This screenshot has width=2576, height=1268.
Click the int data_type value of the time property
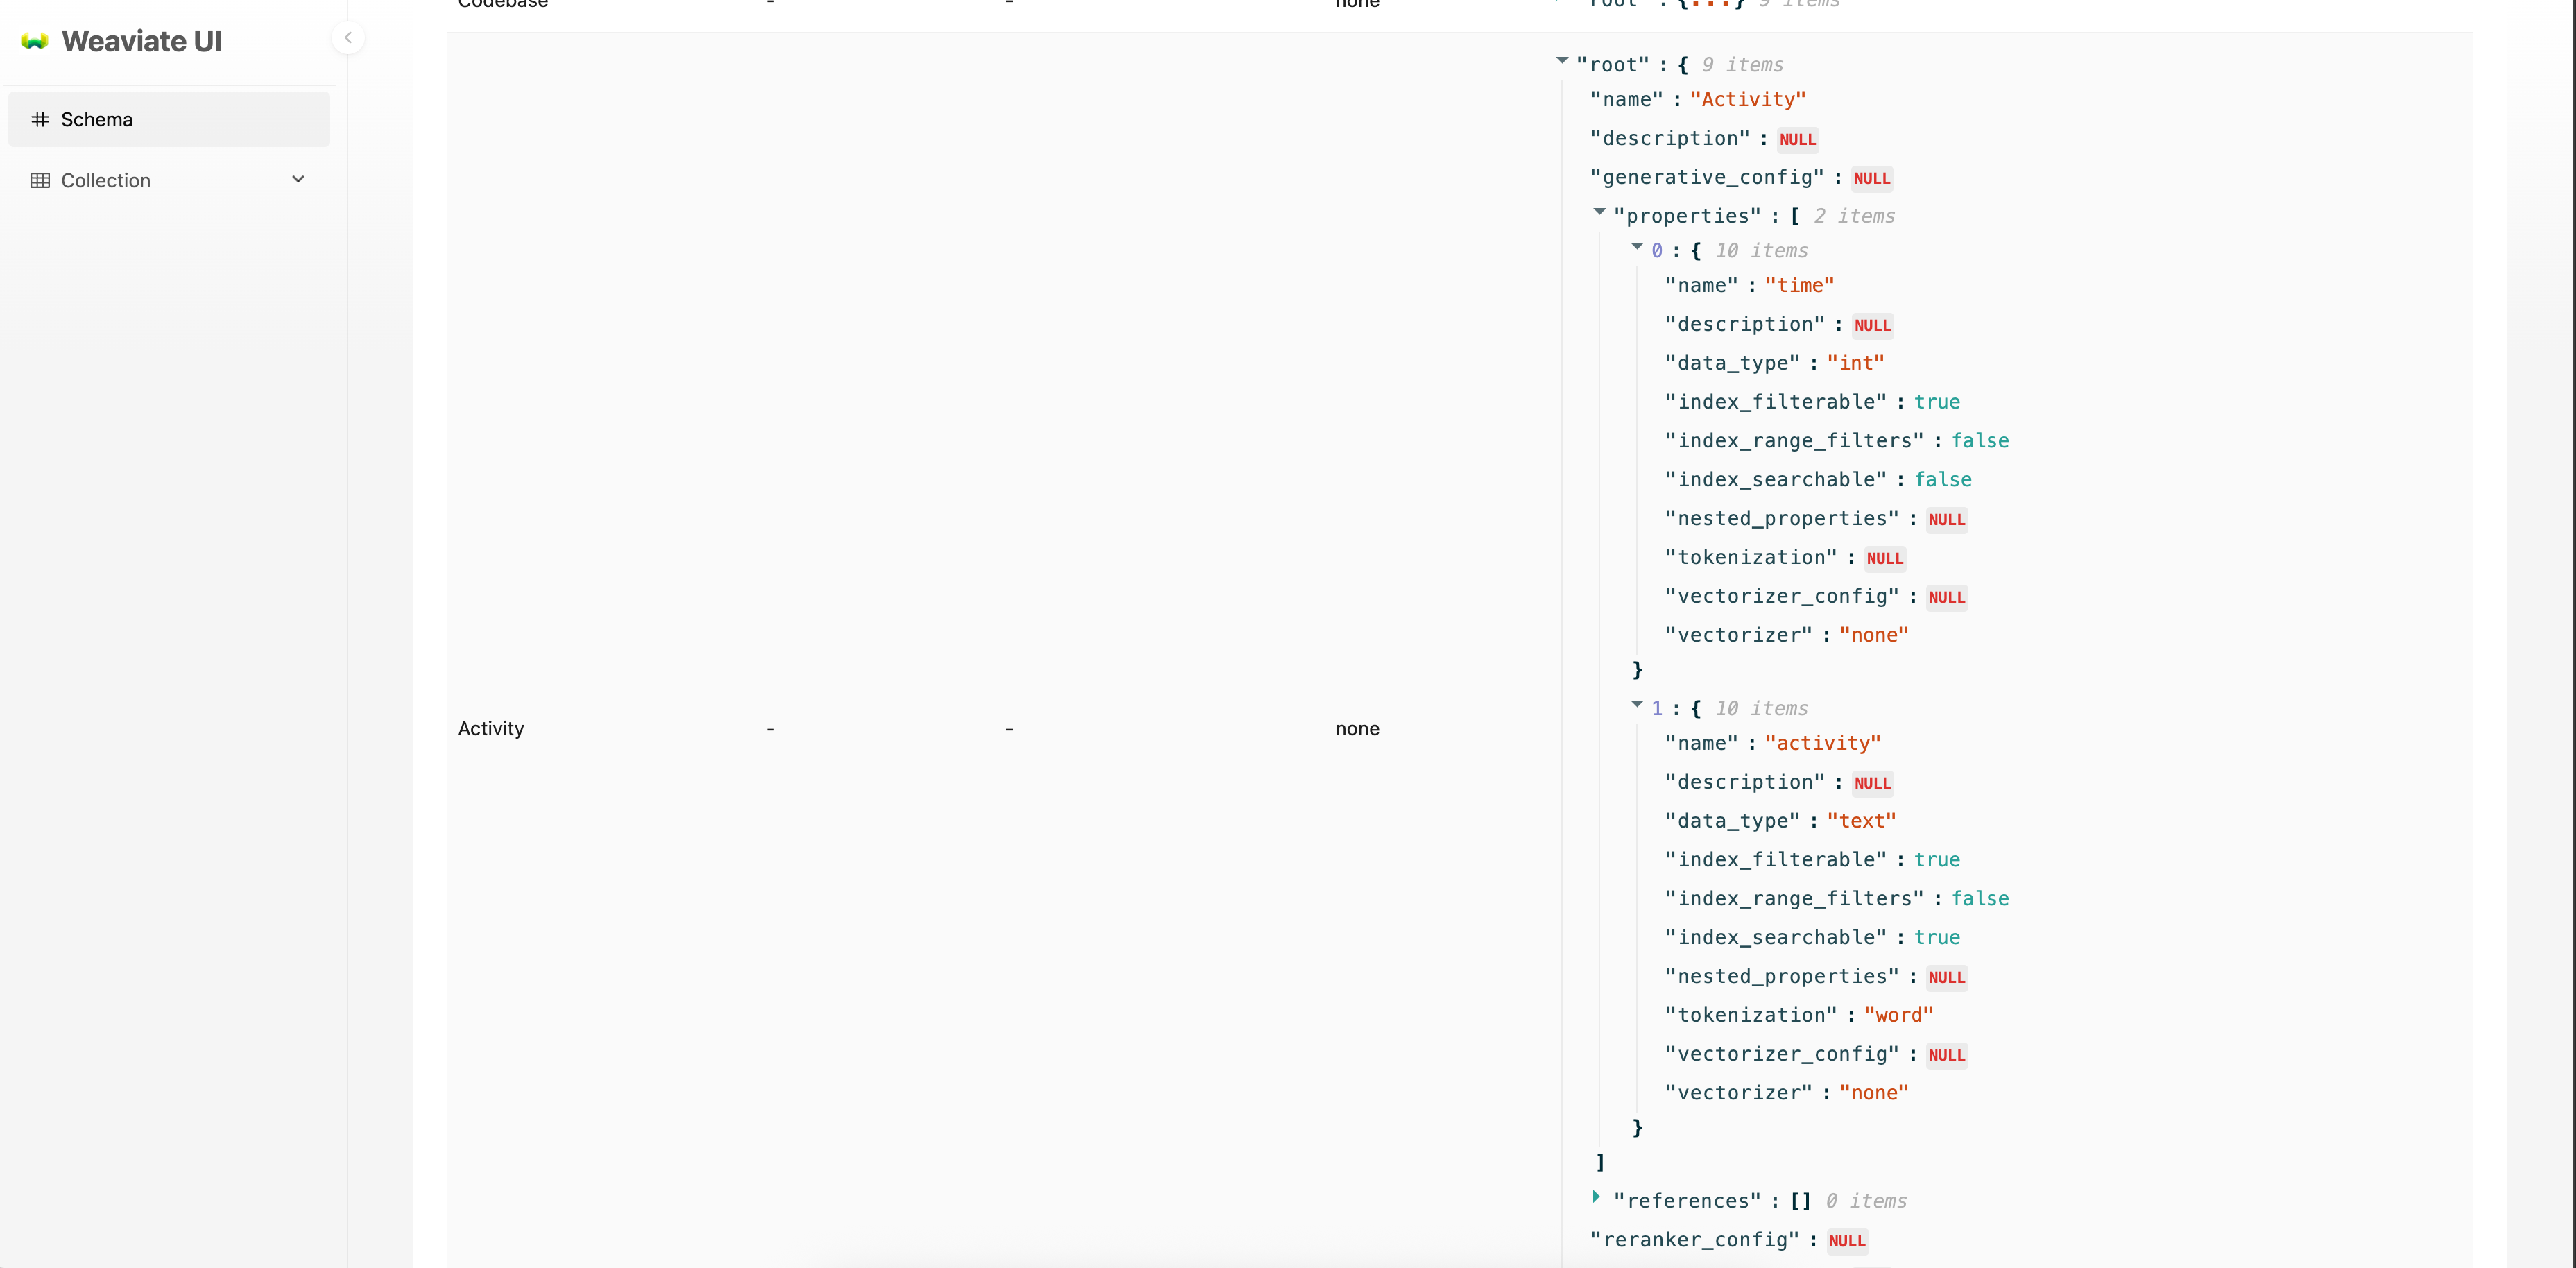point(1855,362)
